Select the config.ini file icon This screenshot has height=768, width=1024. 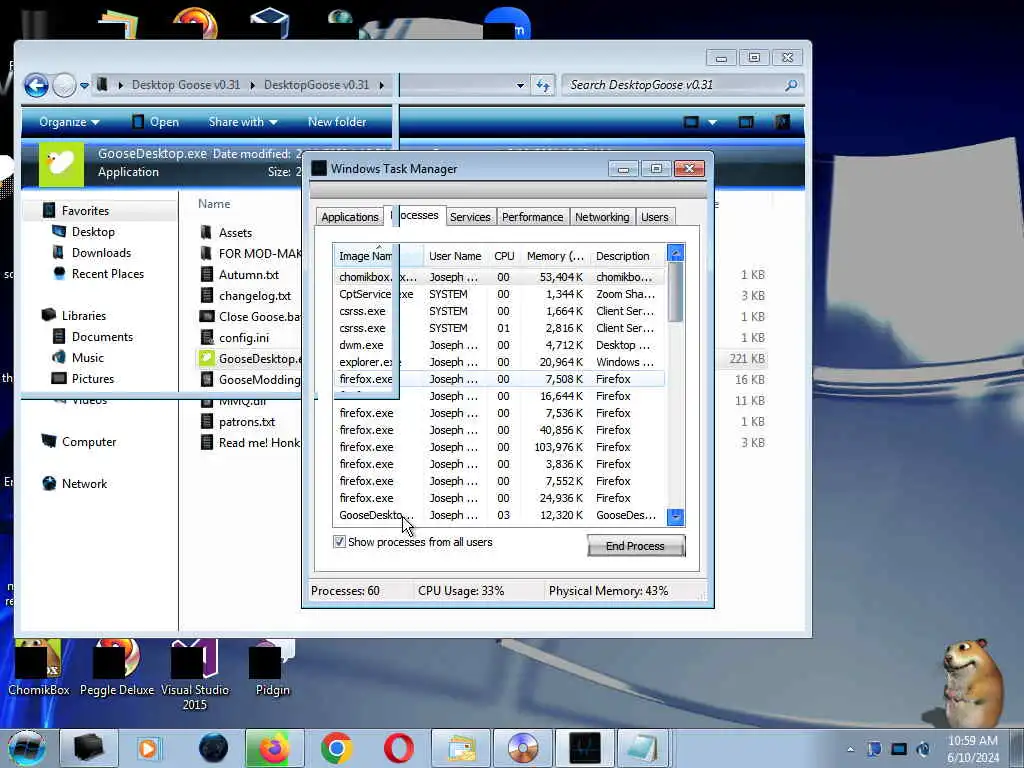tap(206, 338)
